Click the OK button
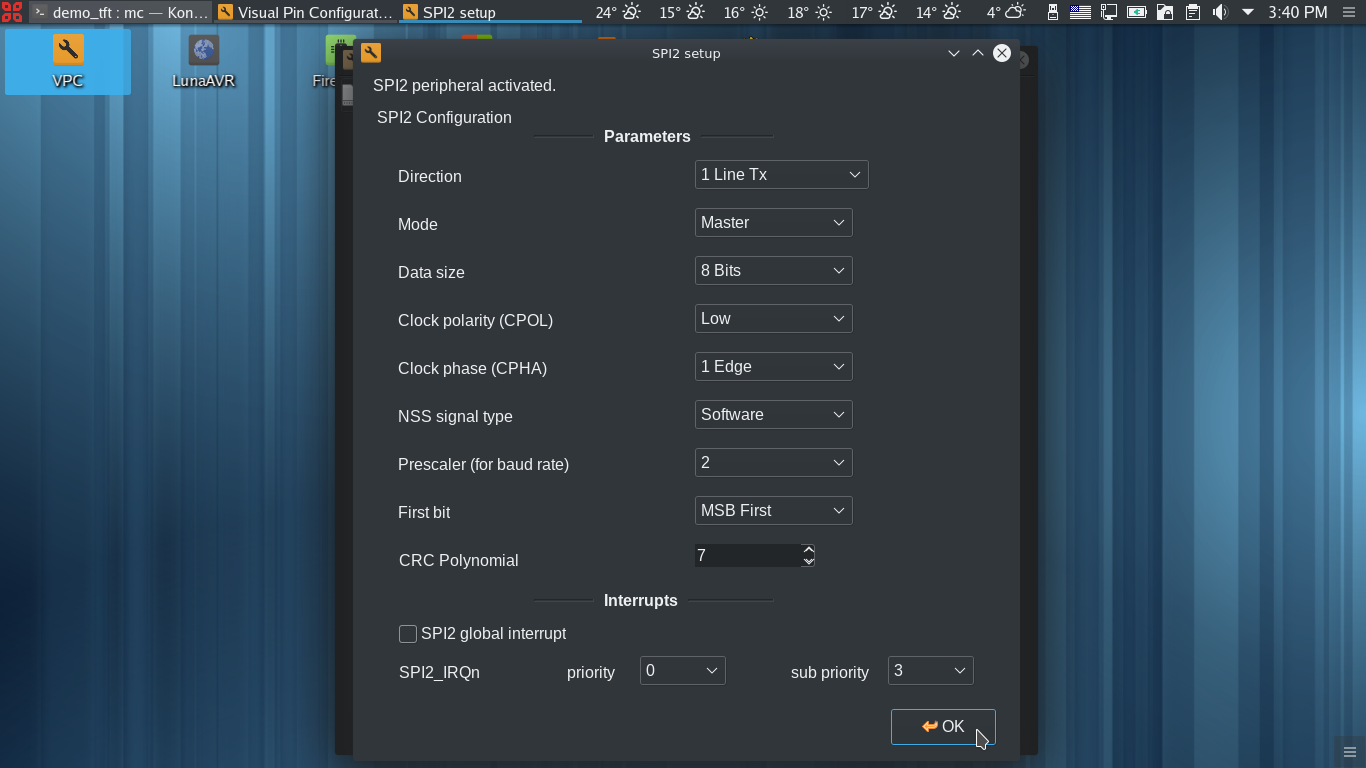 coord(942,727)
